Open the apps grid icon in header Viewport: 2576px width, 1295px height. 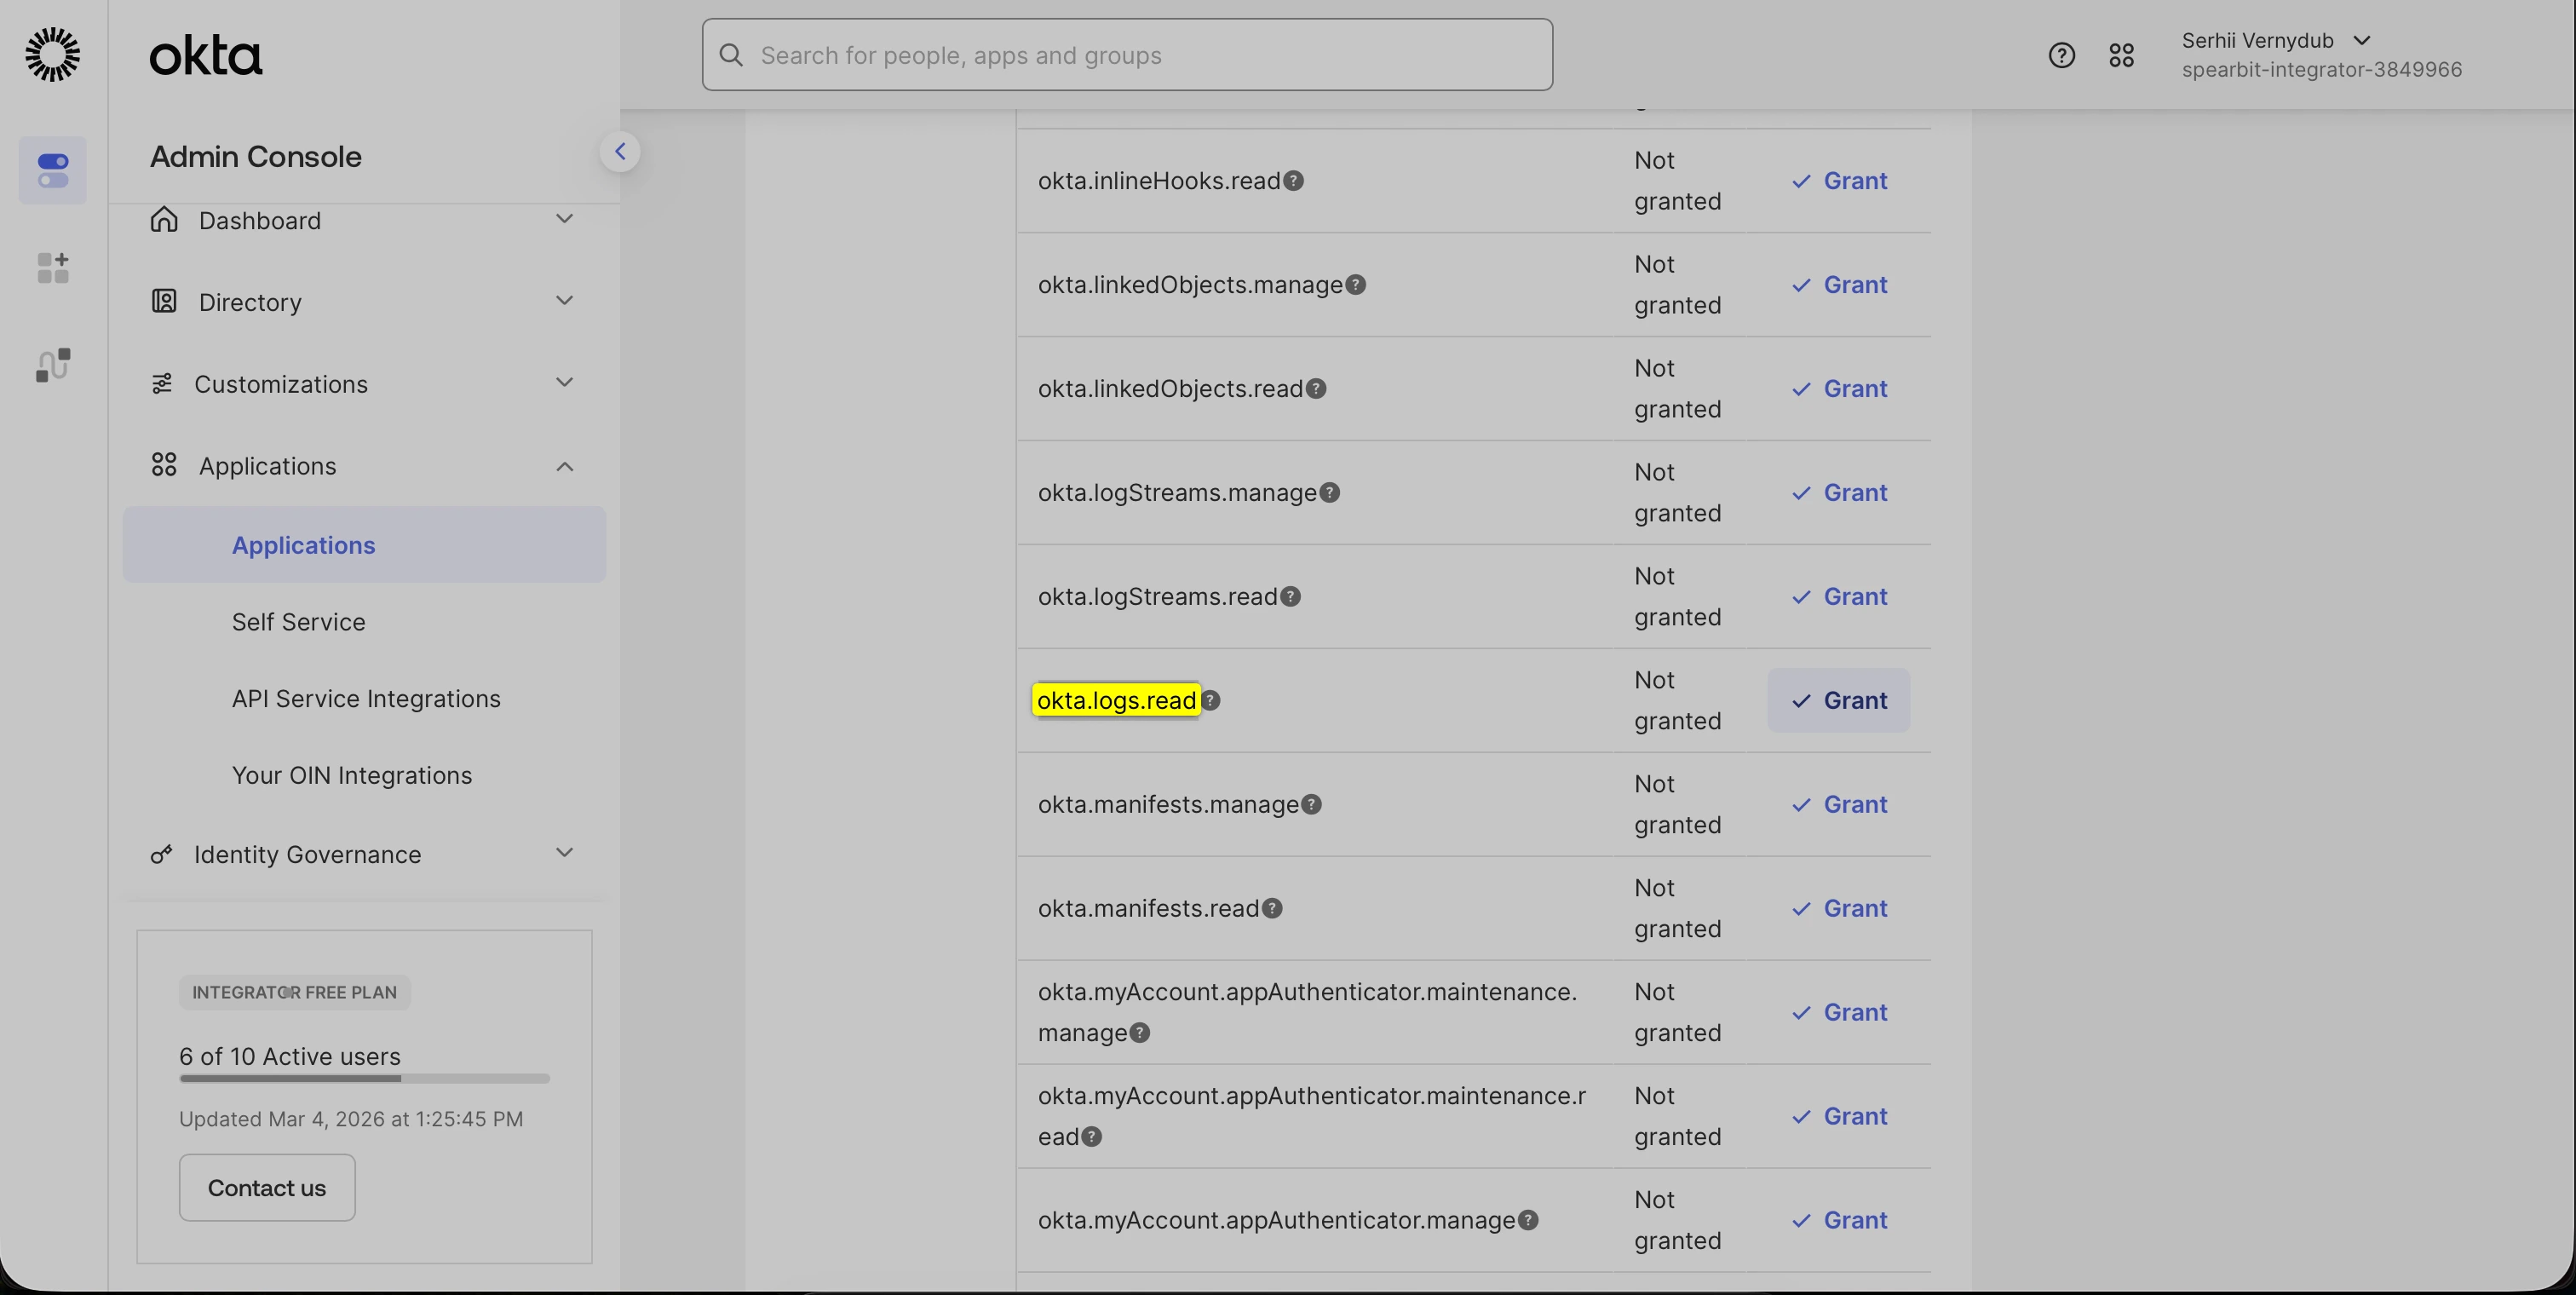pyautogui.click(x=2121, y=55)
